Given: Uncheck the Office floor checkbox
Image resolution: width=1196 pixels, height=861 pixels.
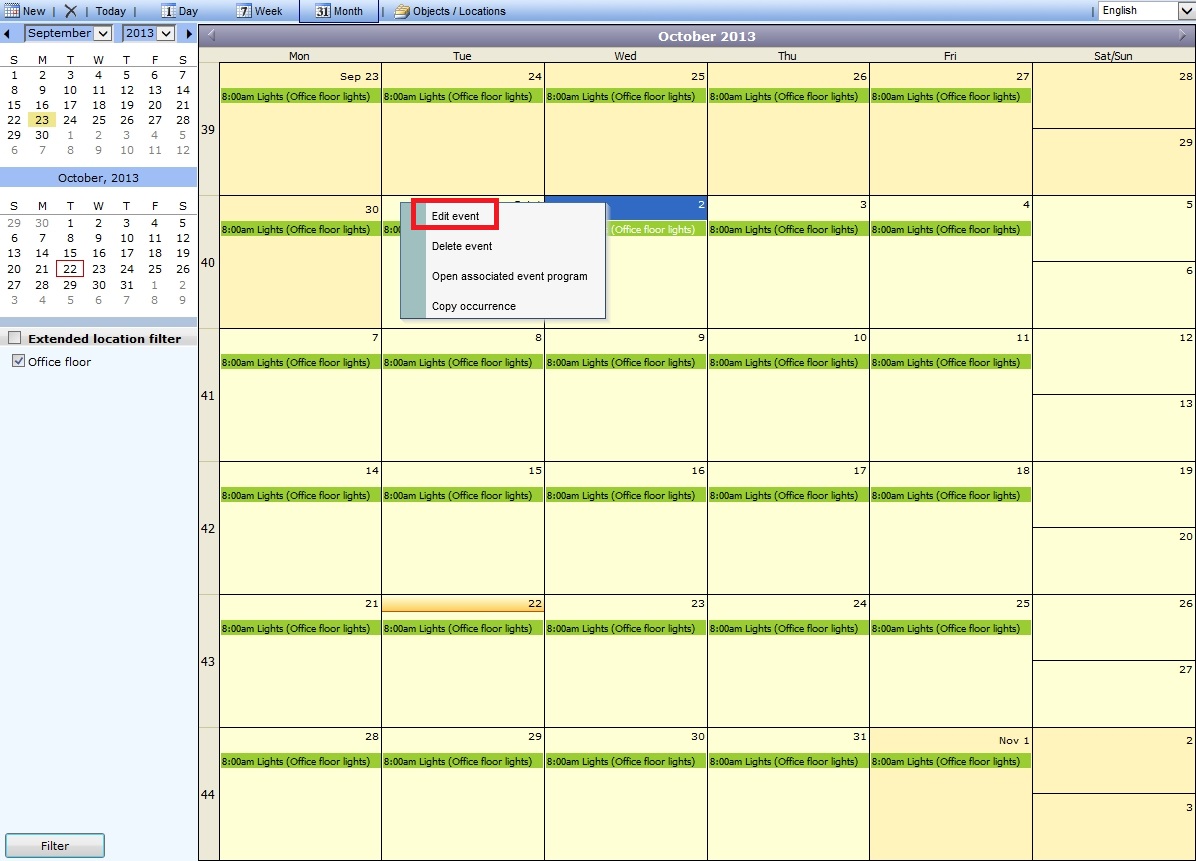Looking at the screenshot, I should pyautogui.click(x=18, y=361).
